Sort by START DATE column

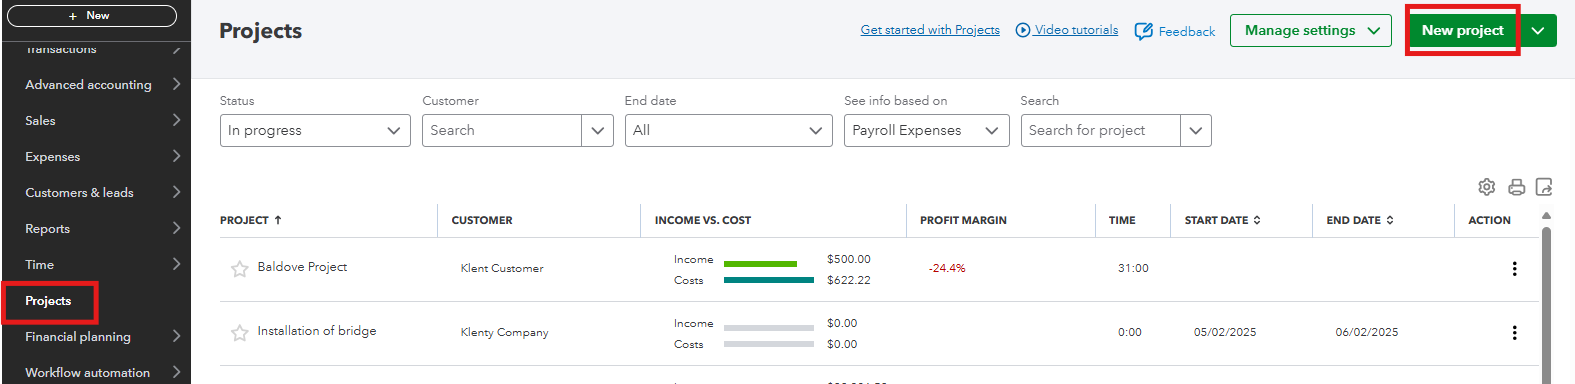[1222, 220]
